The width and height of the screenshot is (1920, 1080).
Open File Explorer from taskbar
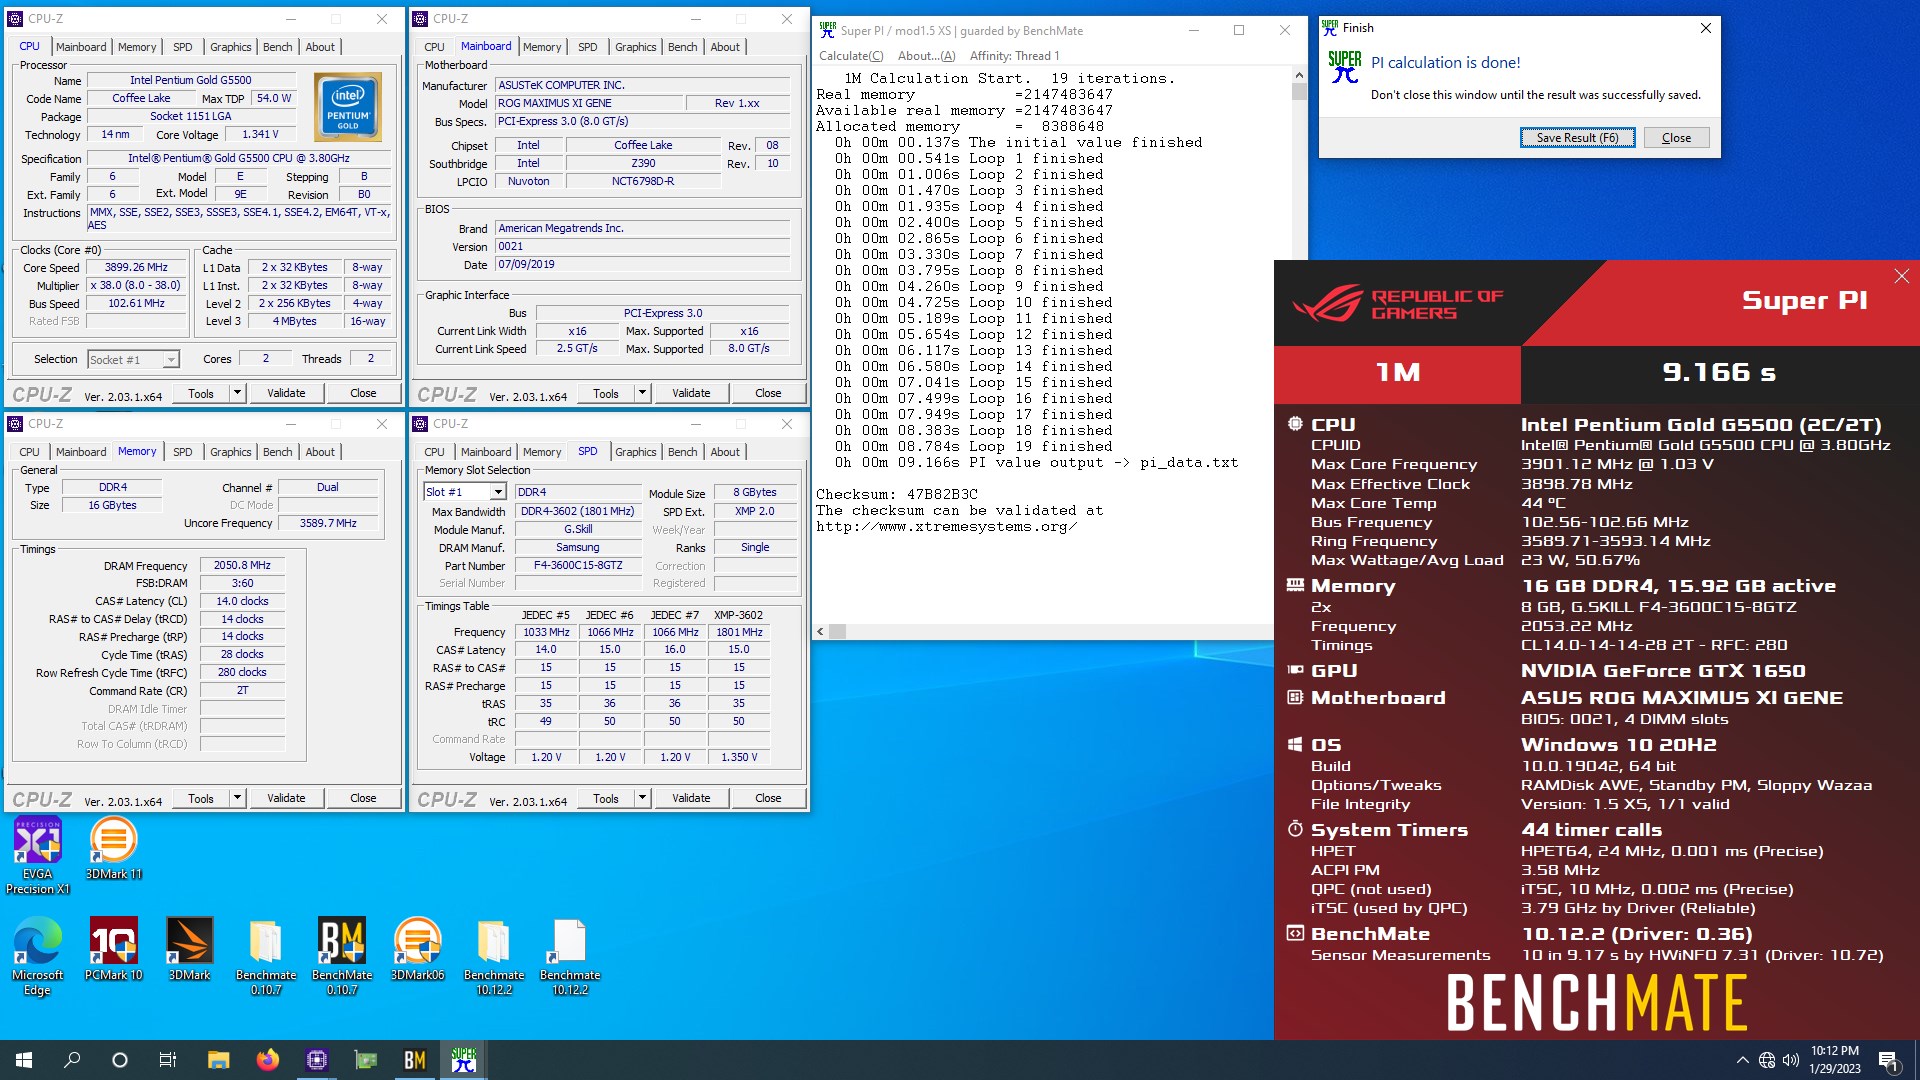tap(218, 1060)
